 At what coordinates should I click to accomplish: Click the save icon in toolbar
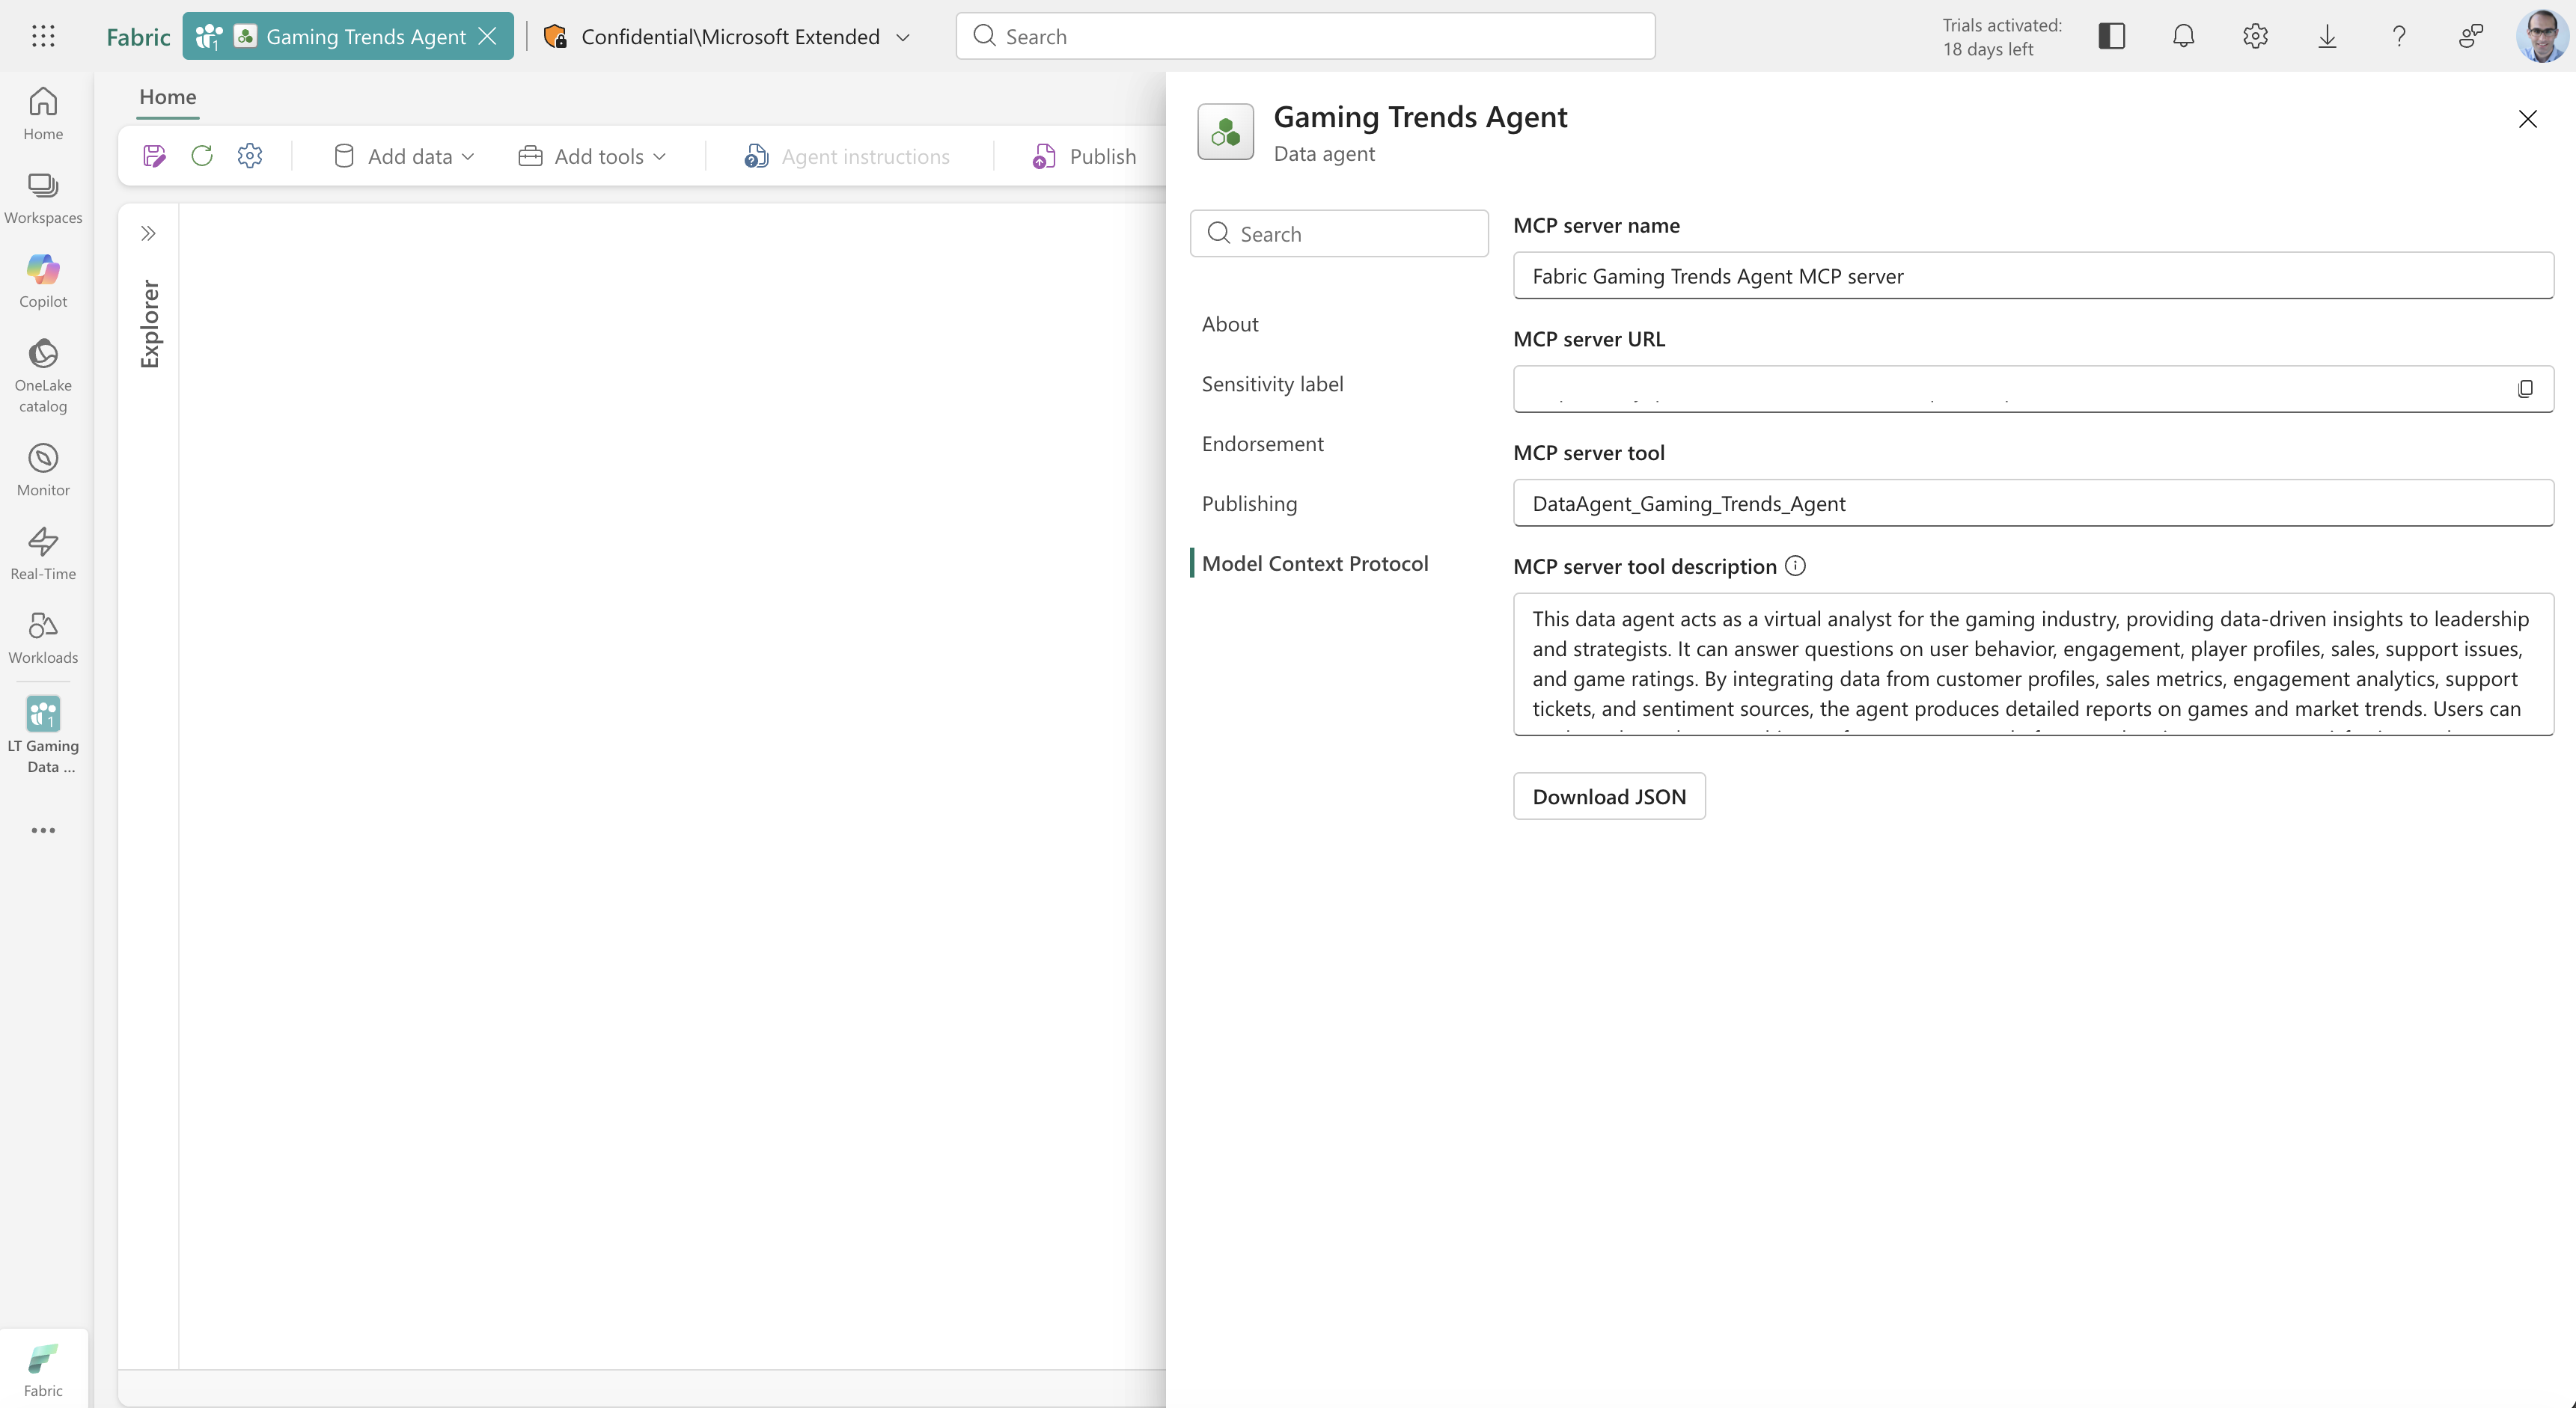point(154,156)
